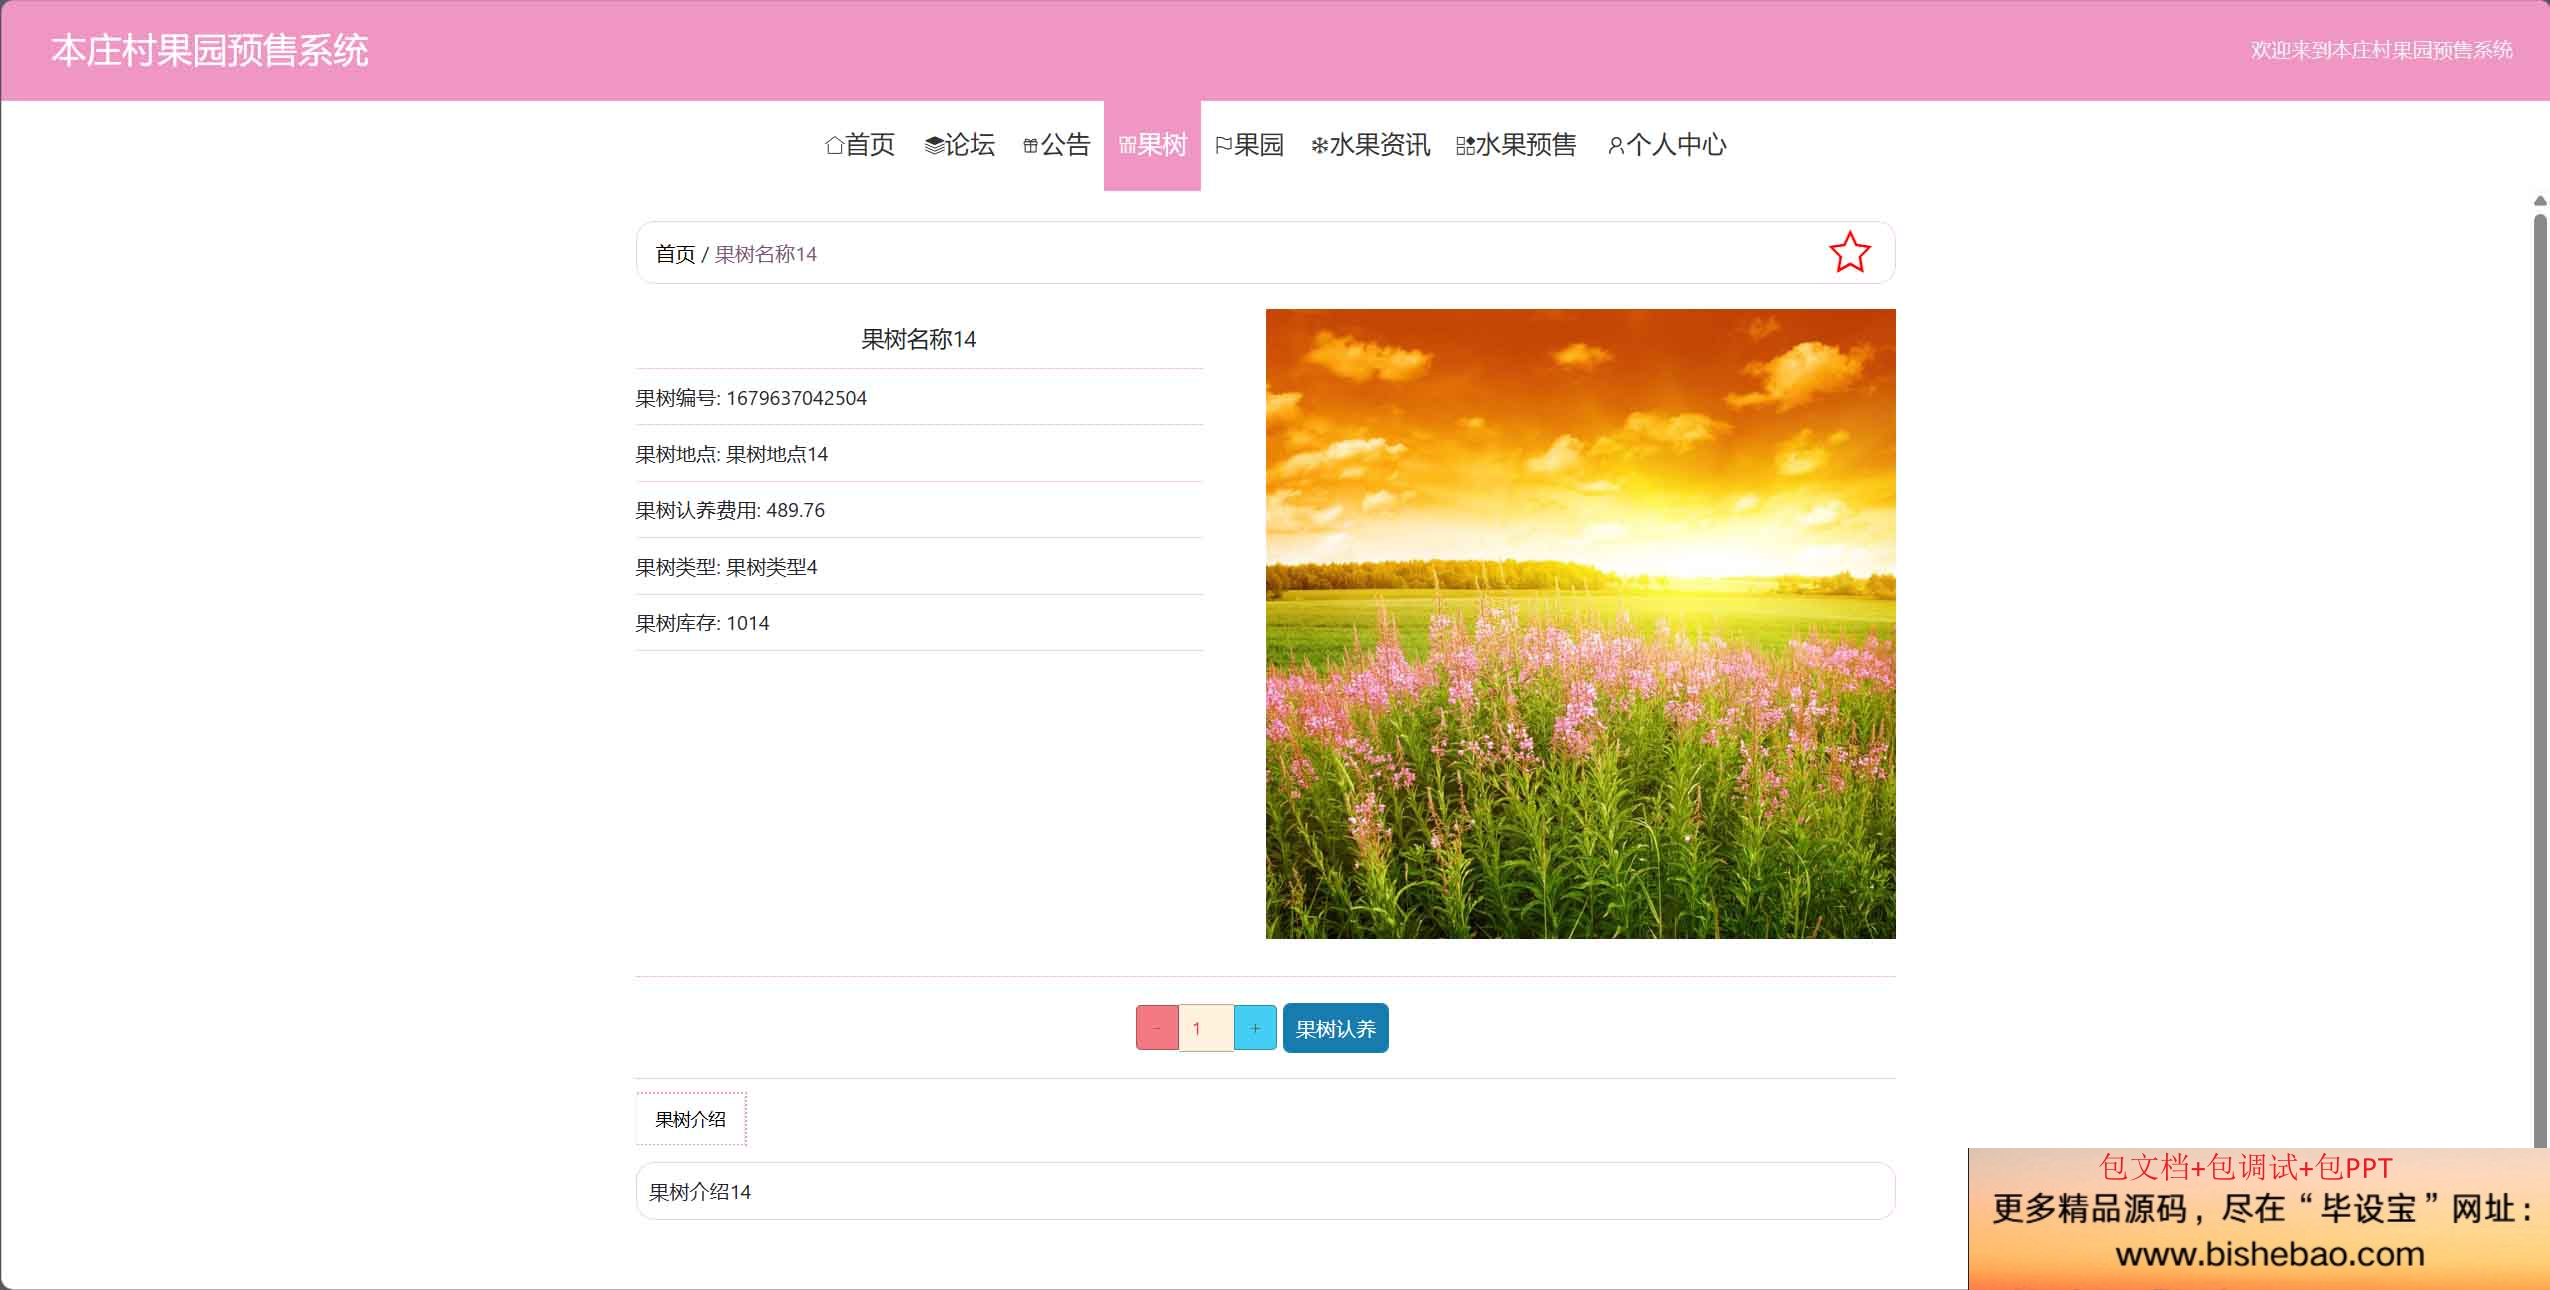Select the 果树介绍 tab
This screenshot has height=1290, width=2550.
[x=690, y=1119]
